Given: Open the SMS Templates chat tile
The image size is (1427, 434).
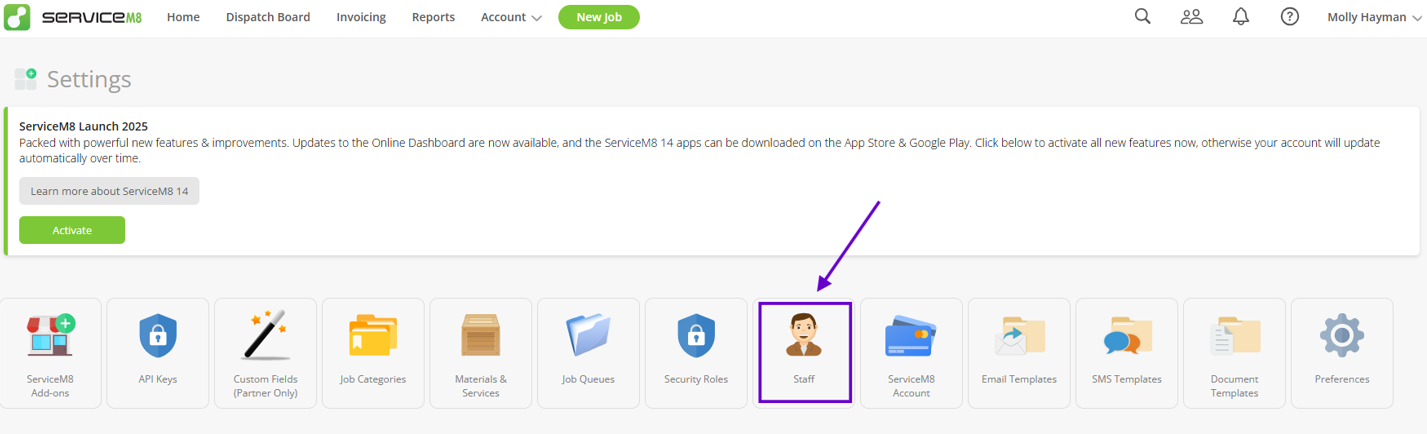Looking at the screenshot, I should [x=1127, y=353].
